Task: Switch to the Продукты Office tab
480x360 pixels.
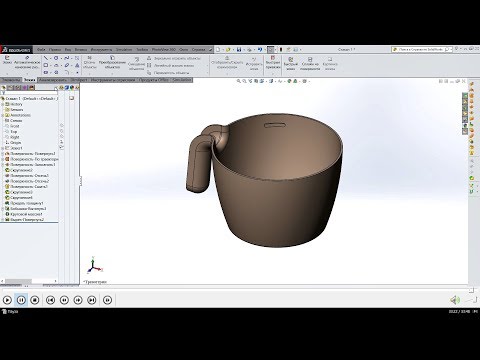Action: coord(154,80)
